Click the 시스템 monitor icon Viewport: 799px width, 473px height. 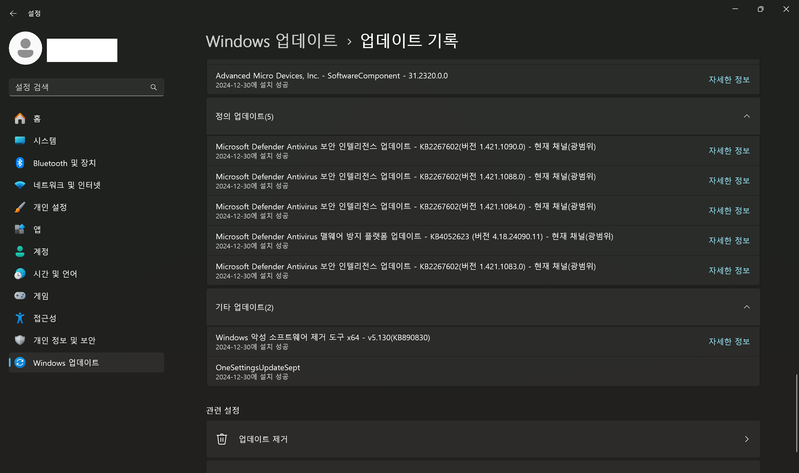tap(20, 141)
